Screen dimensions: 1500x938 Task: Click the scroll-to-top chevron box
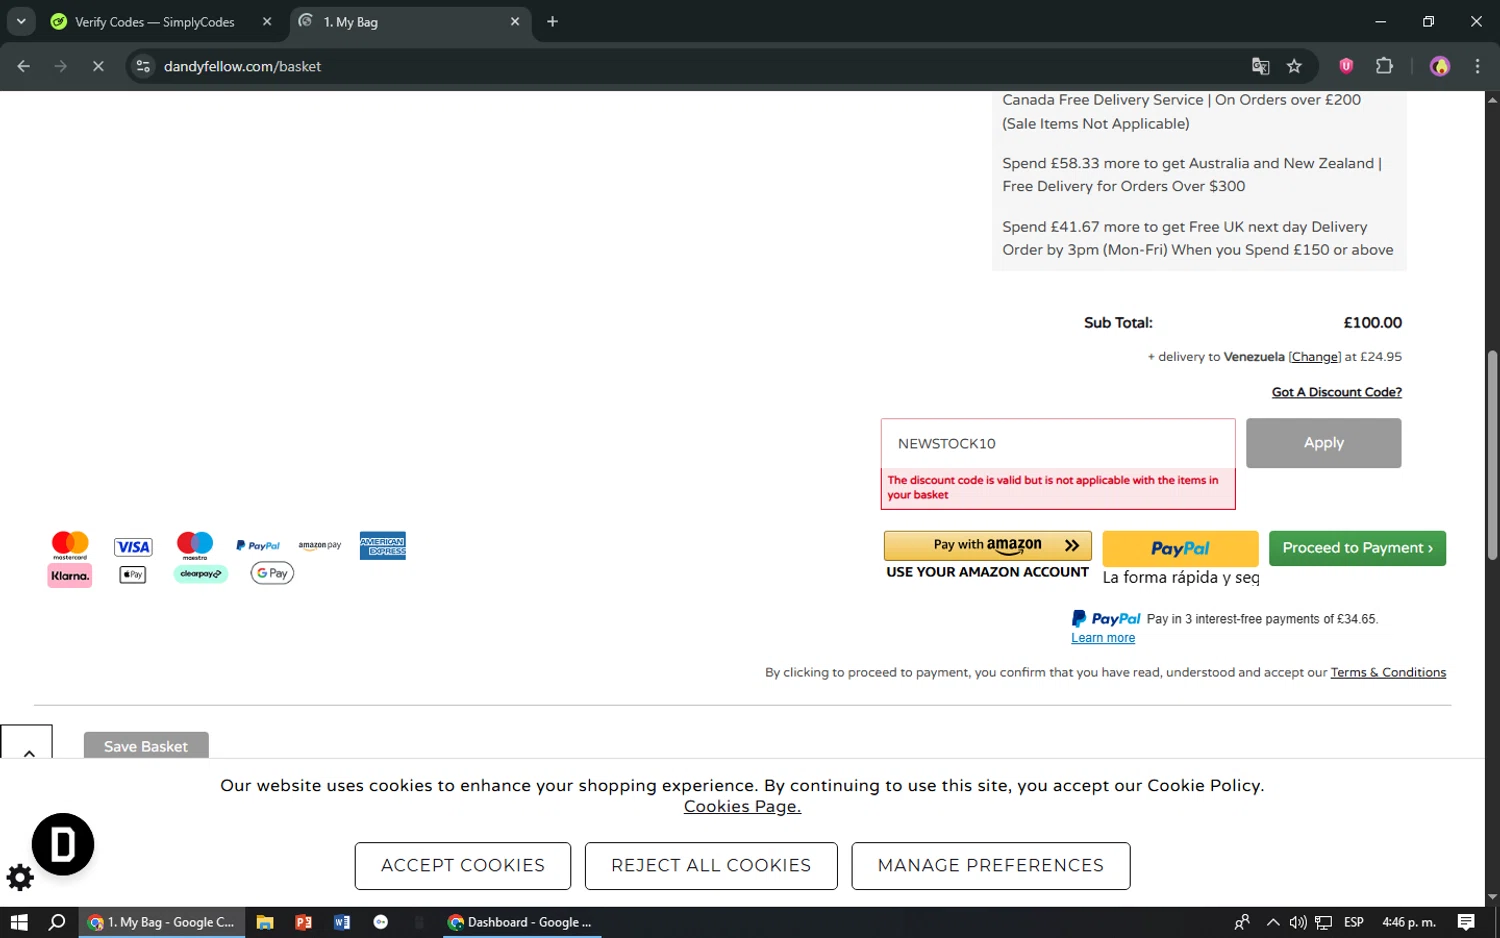pos(26,742)
